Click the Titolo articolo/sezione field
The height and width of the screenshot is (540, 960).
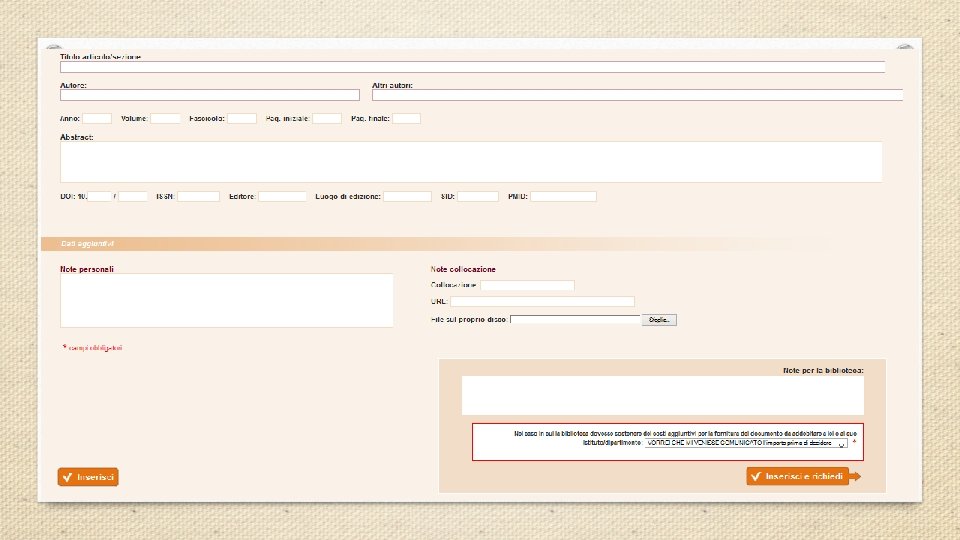point(473,67)
